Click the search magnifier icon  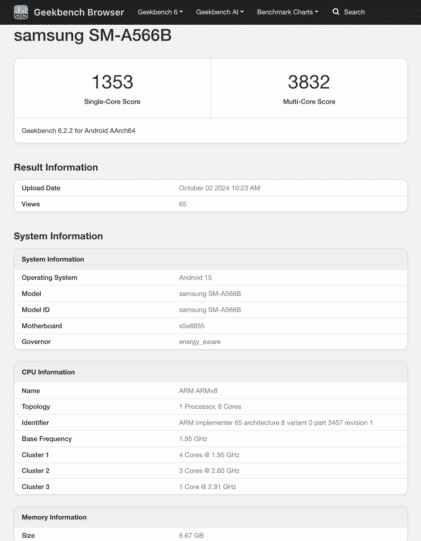(336, 12)
